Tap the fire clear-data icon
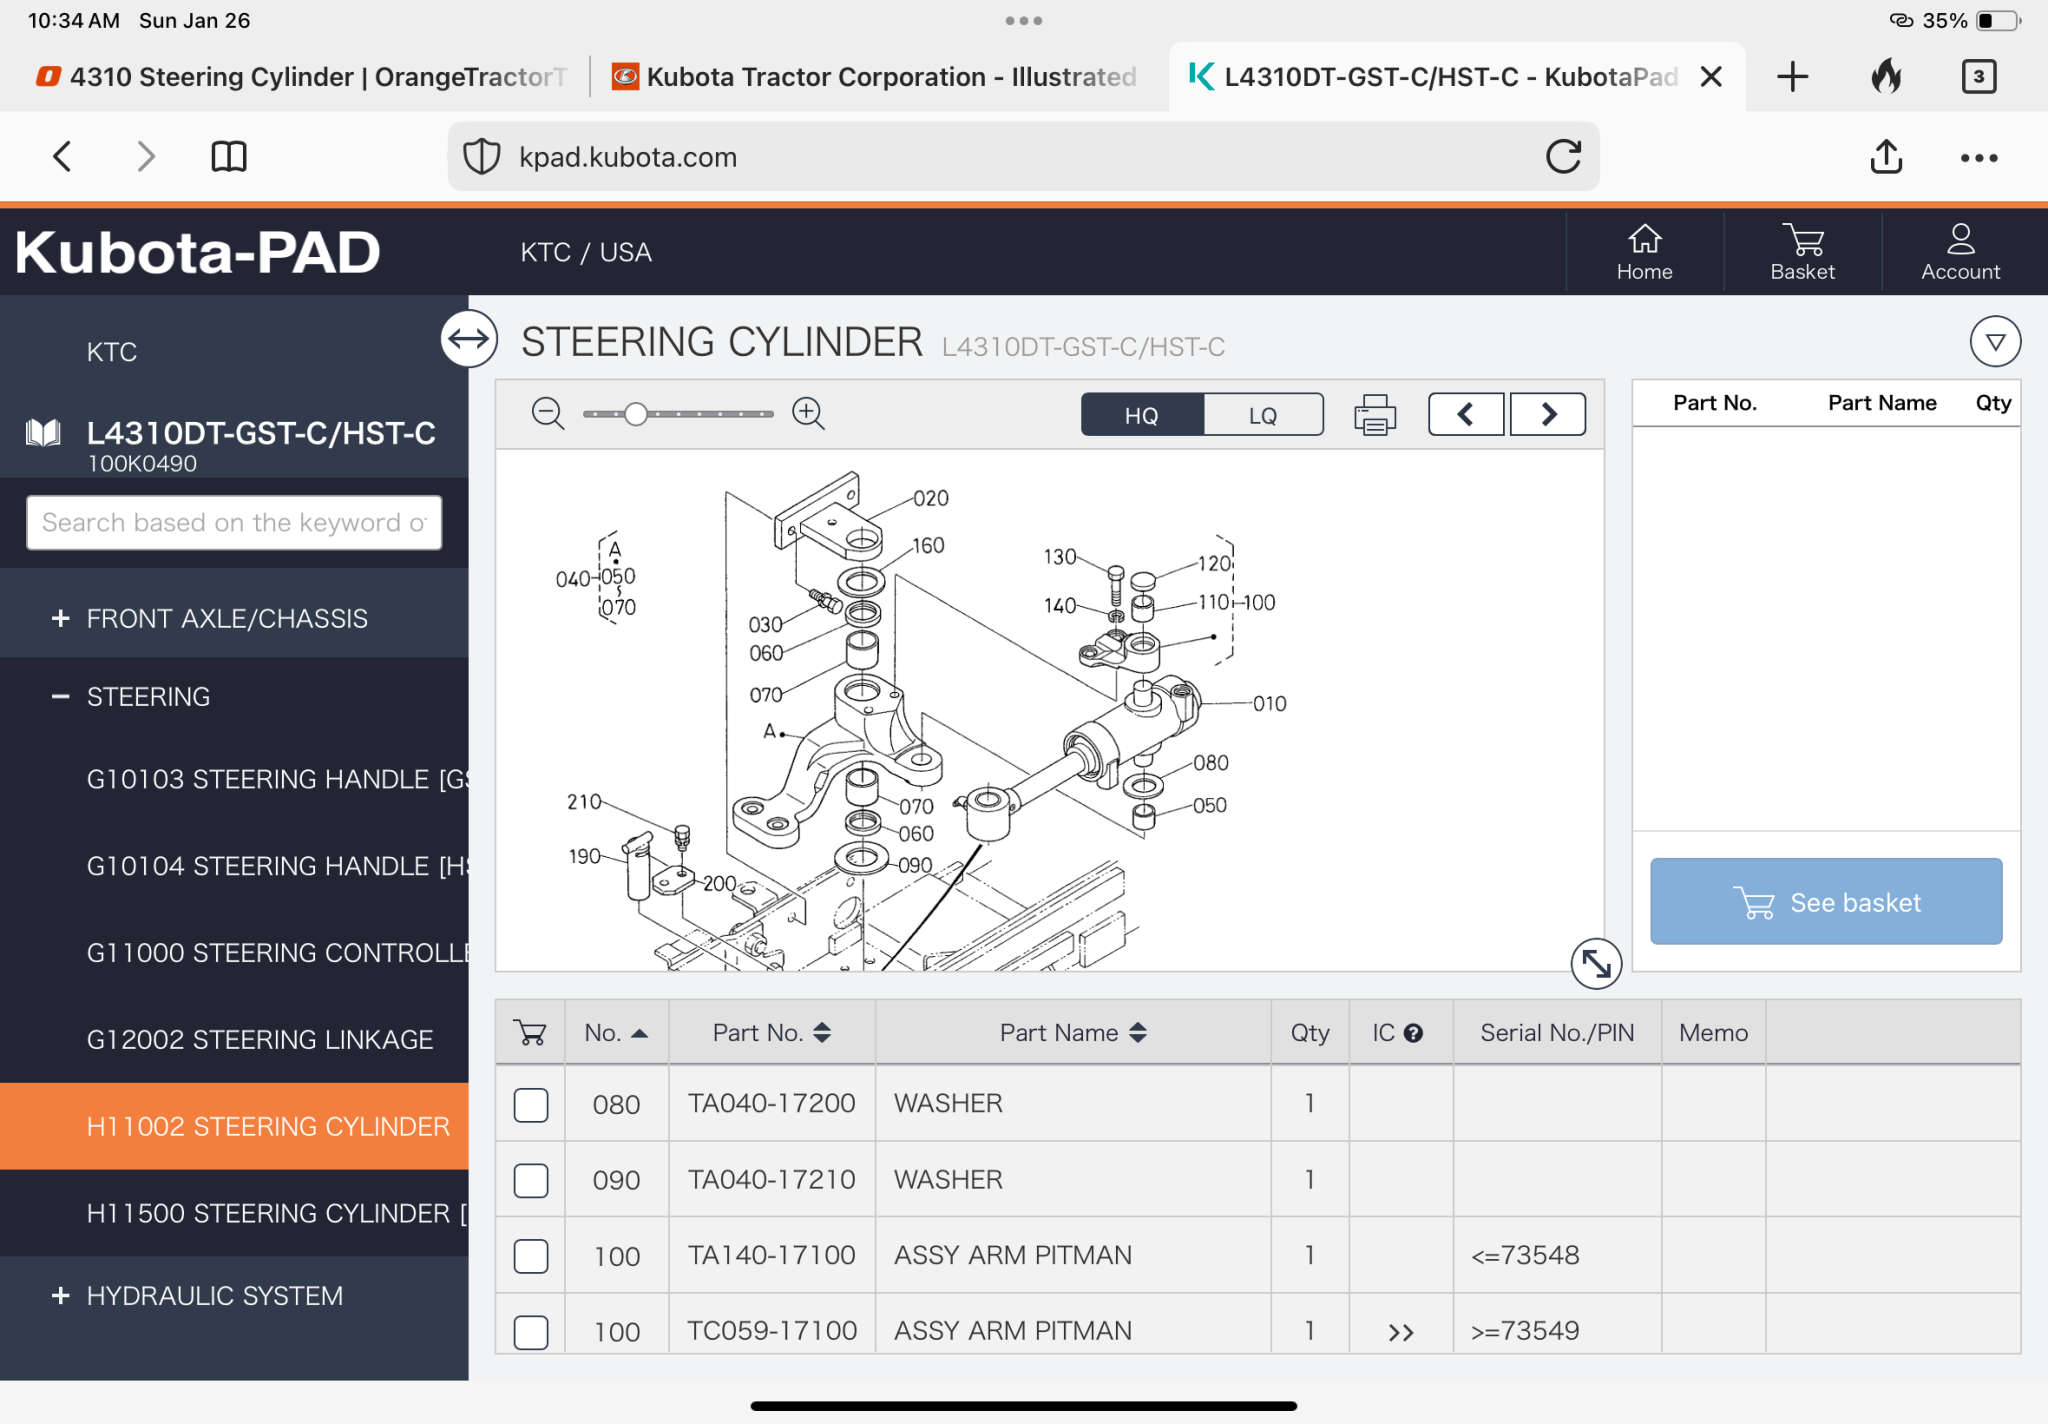The width and height of the screenshot is (2048, 1424). [1886, 76]
